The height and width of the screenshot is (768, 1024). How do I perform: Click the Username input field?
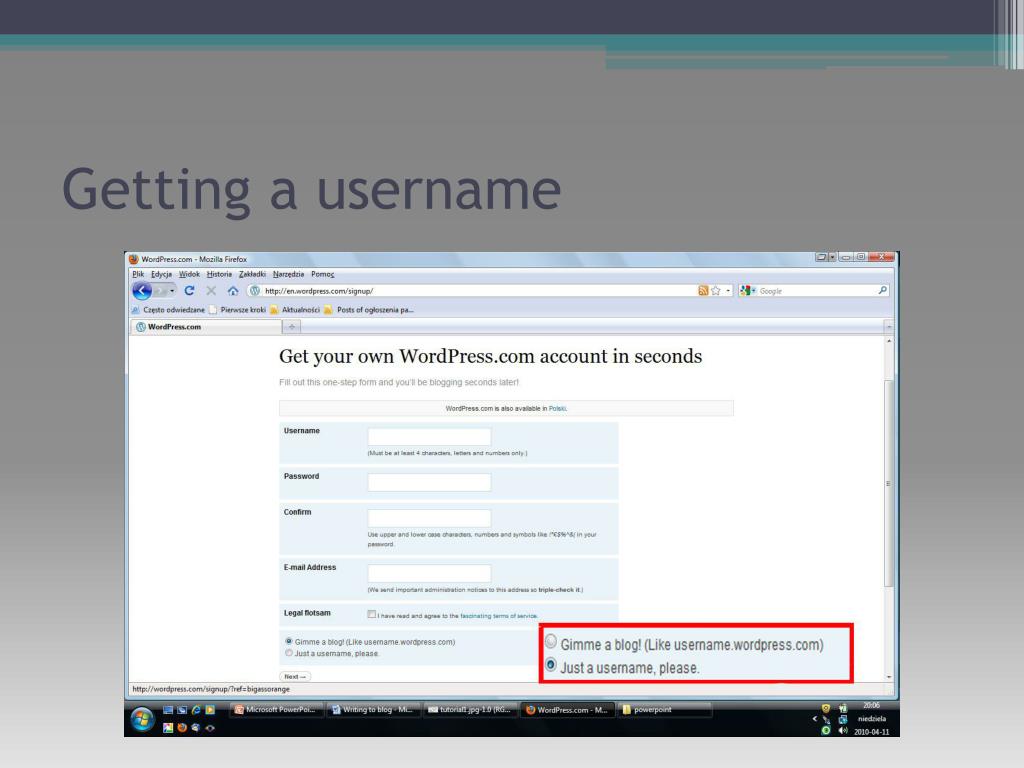click(429, 437)
